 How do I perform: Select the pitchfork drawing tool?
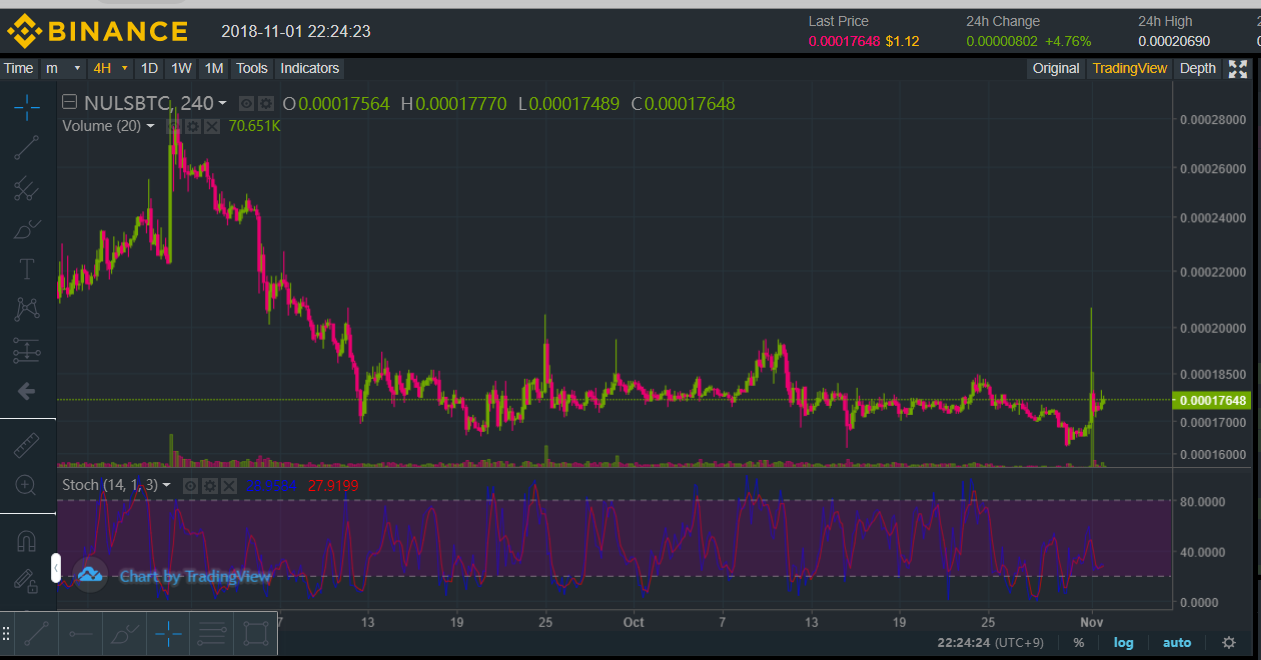tap(27, 188)
